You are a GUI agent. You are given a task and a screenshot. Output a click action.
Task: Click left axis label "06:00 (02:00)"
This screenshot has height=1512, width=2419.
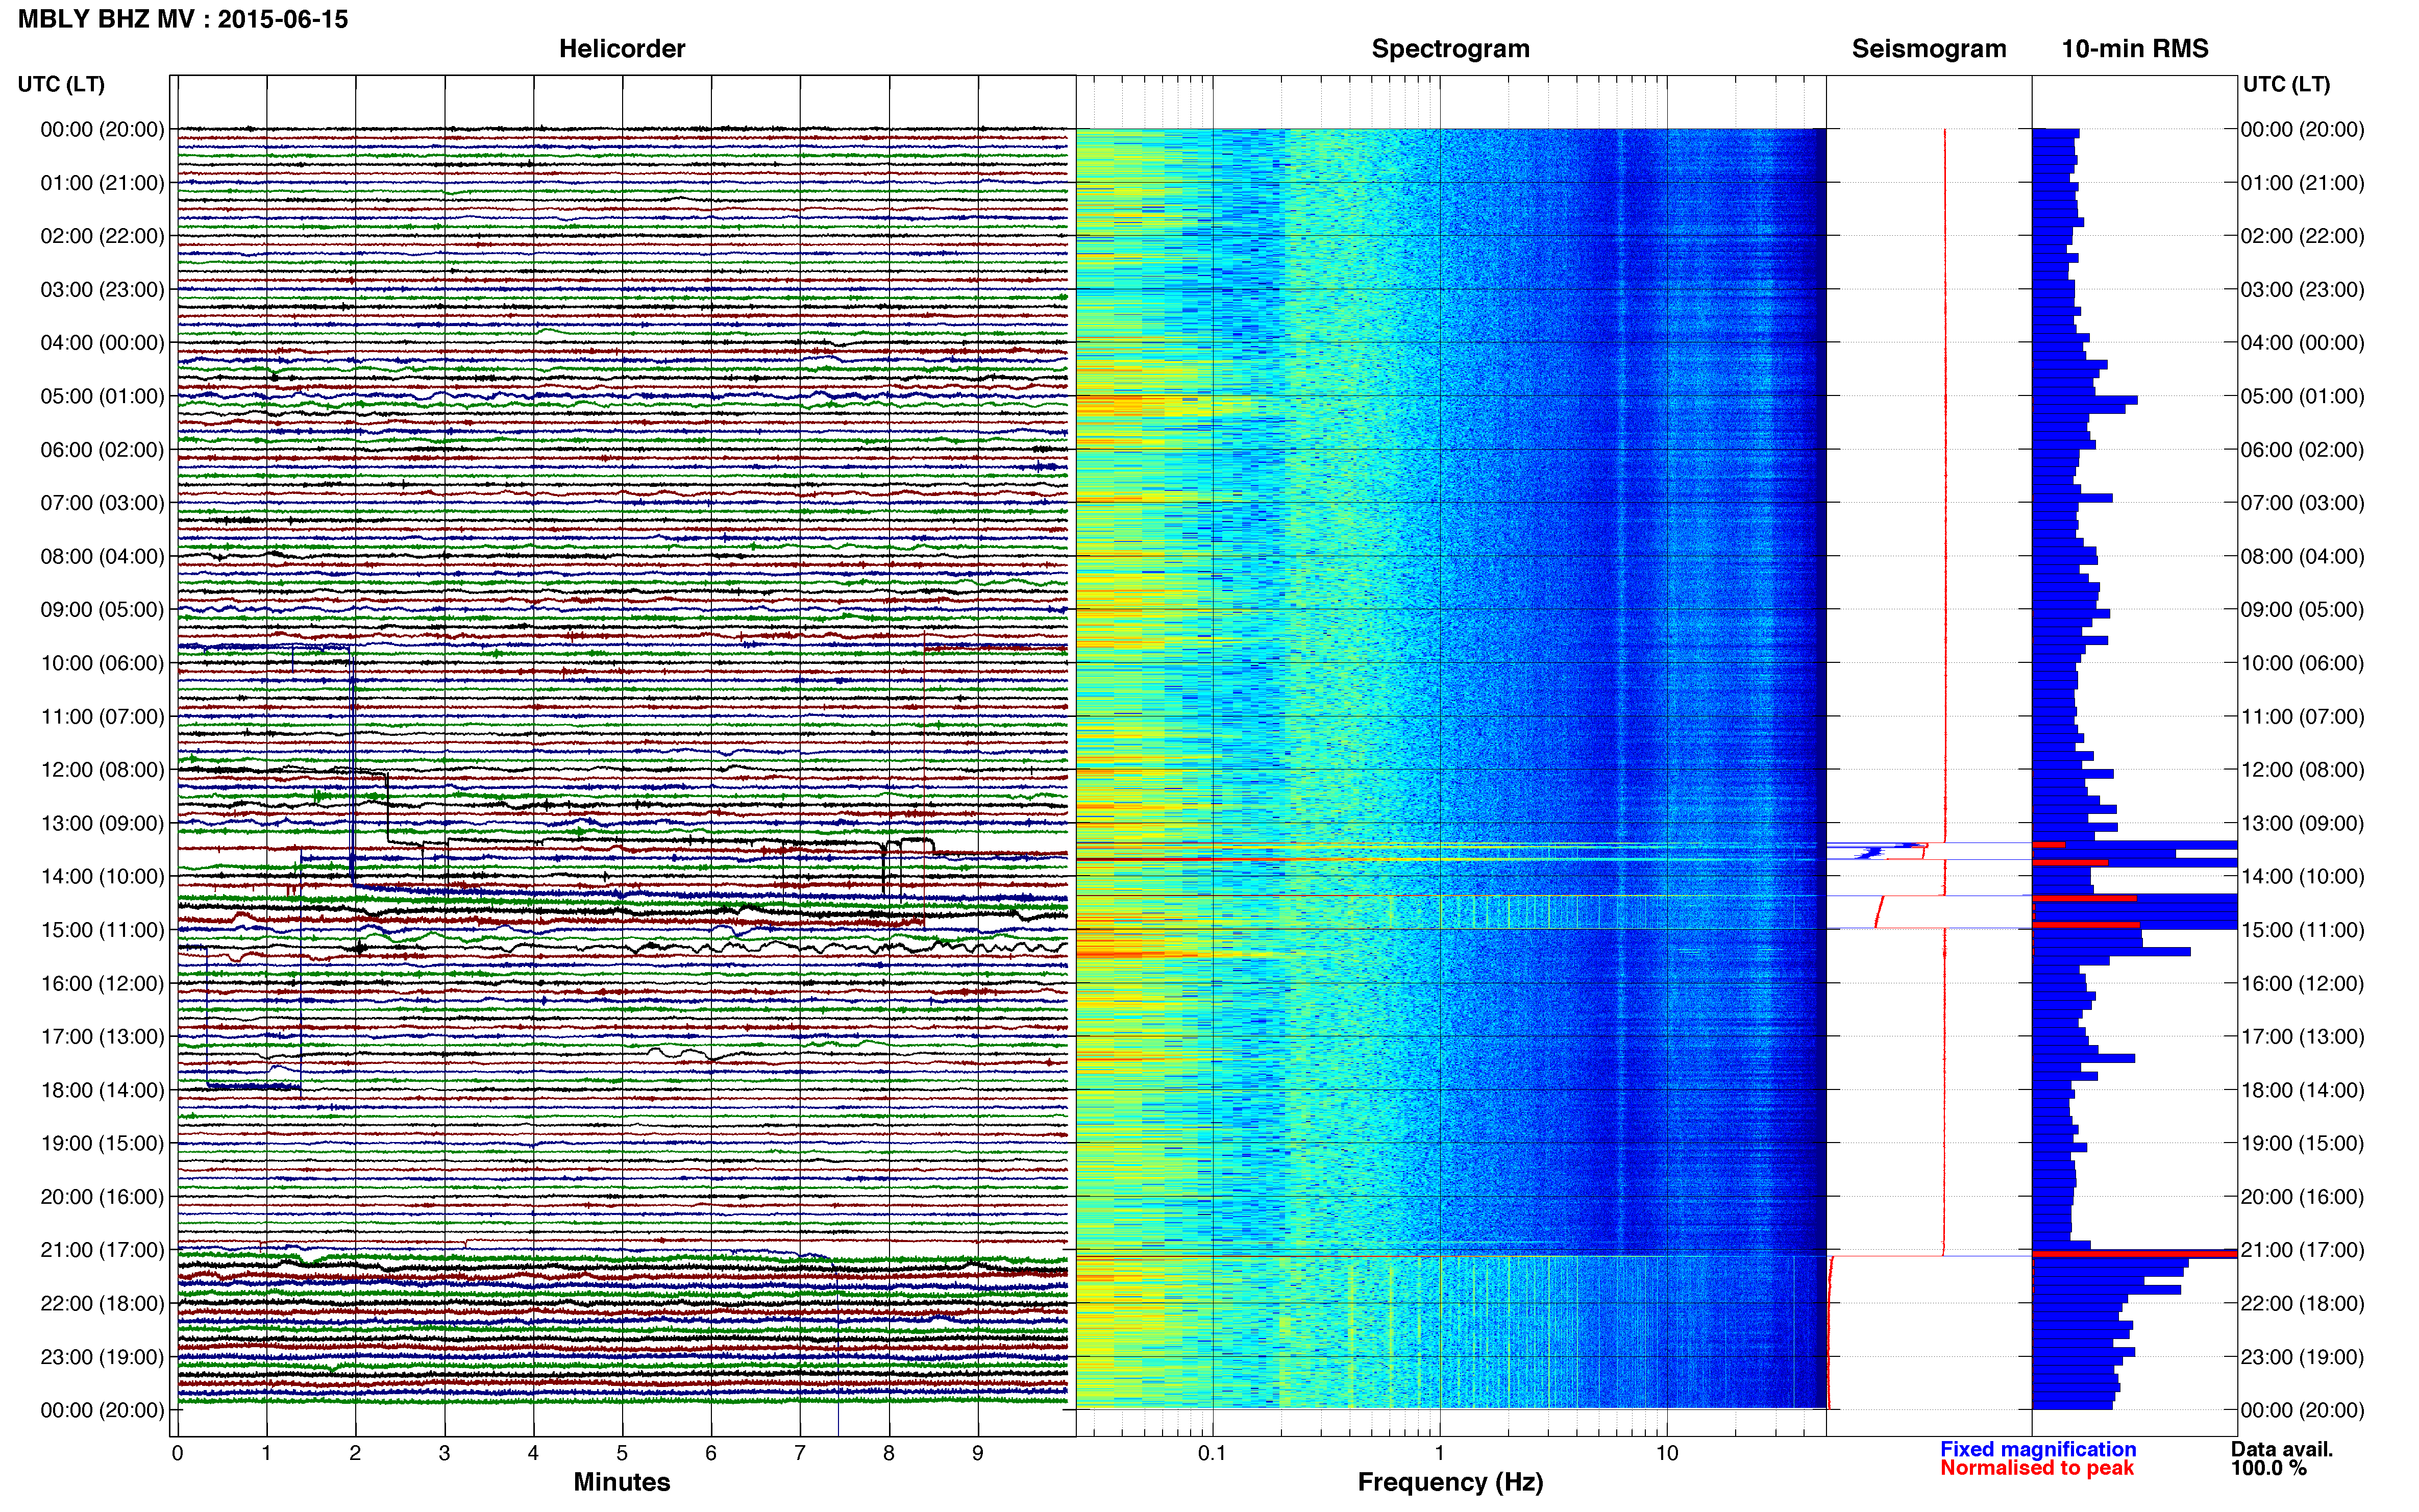point(102,450)
